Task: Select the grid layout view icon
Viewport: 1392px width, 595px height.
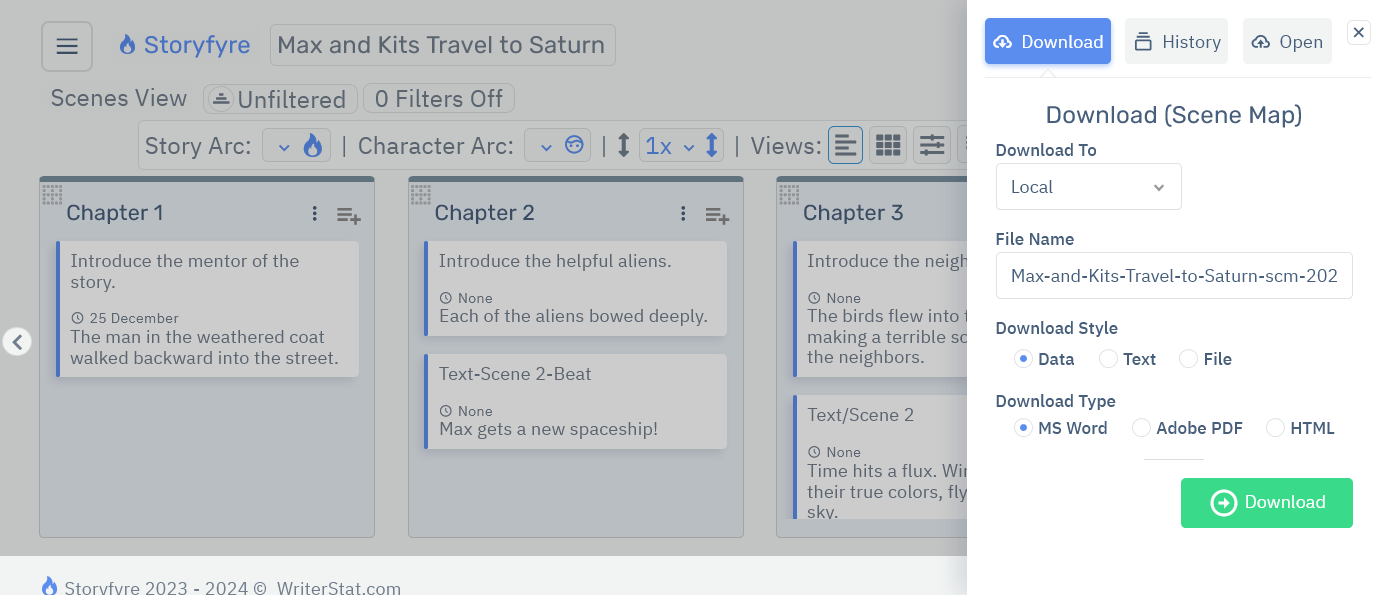Action: click(x=887, y=144)
